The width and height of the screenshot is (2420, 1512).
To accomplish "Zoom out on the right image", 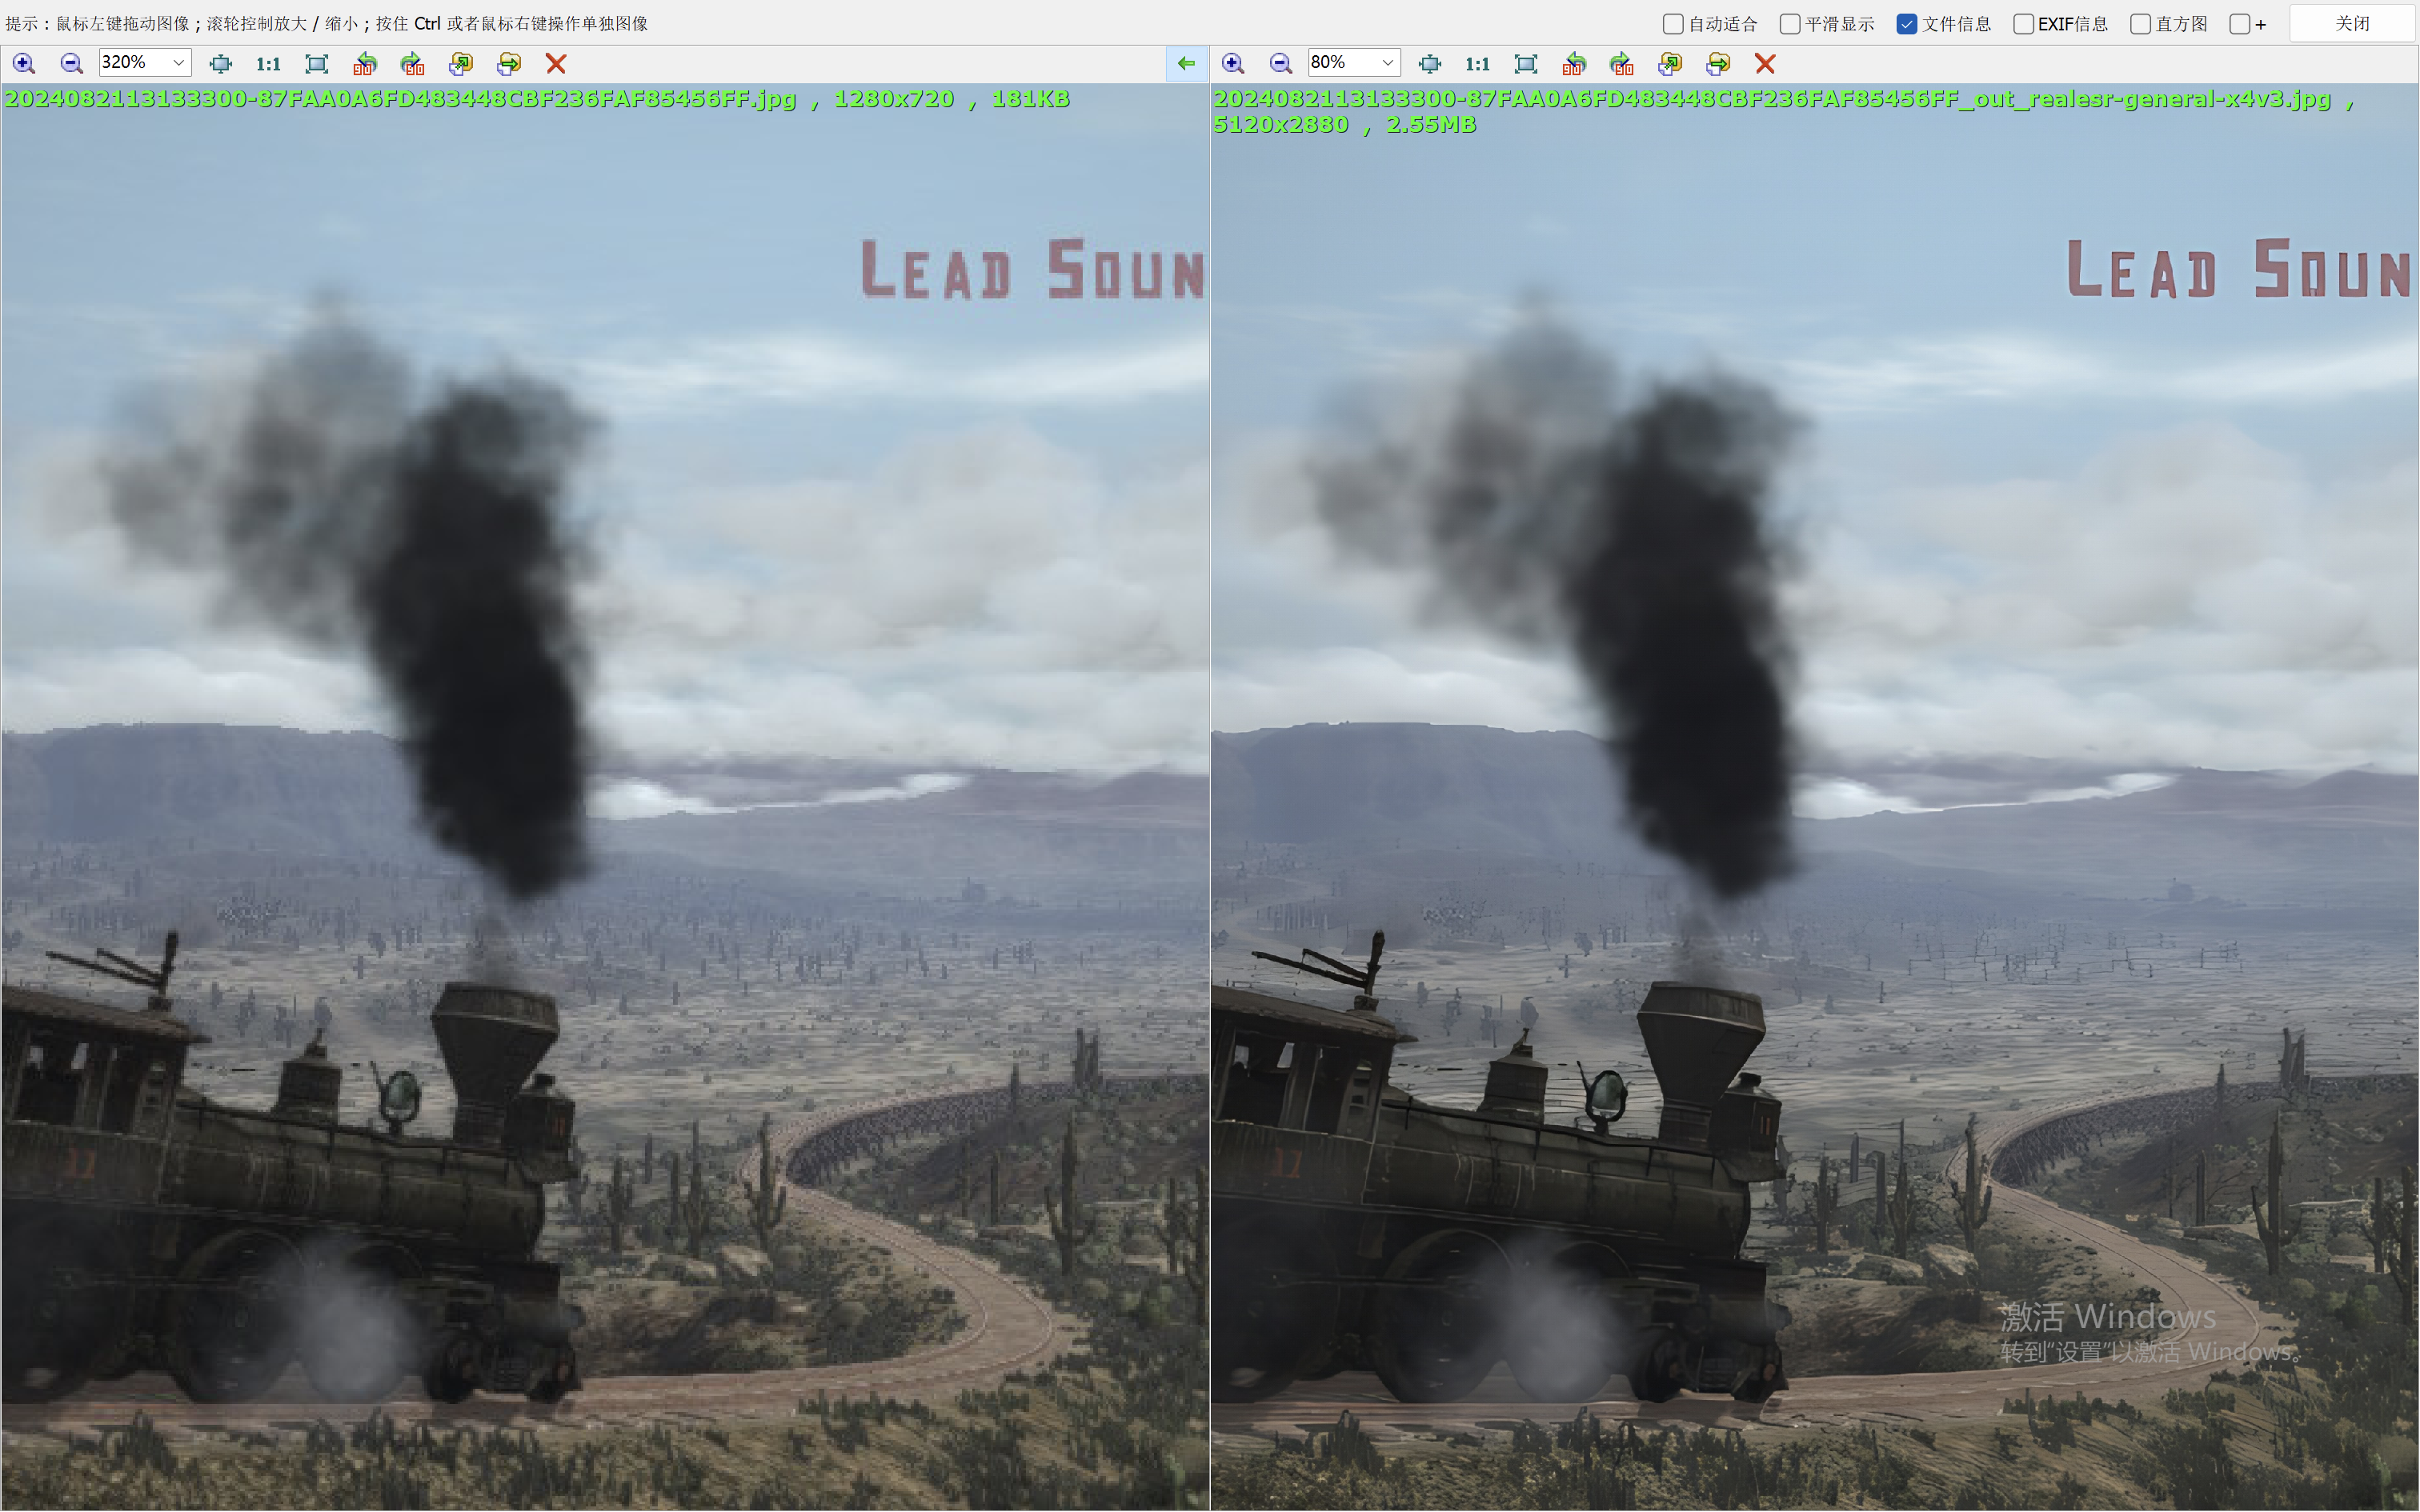I will tap(1280, 64).
